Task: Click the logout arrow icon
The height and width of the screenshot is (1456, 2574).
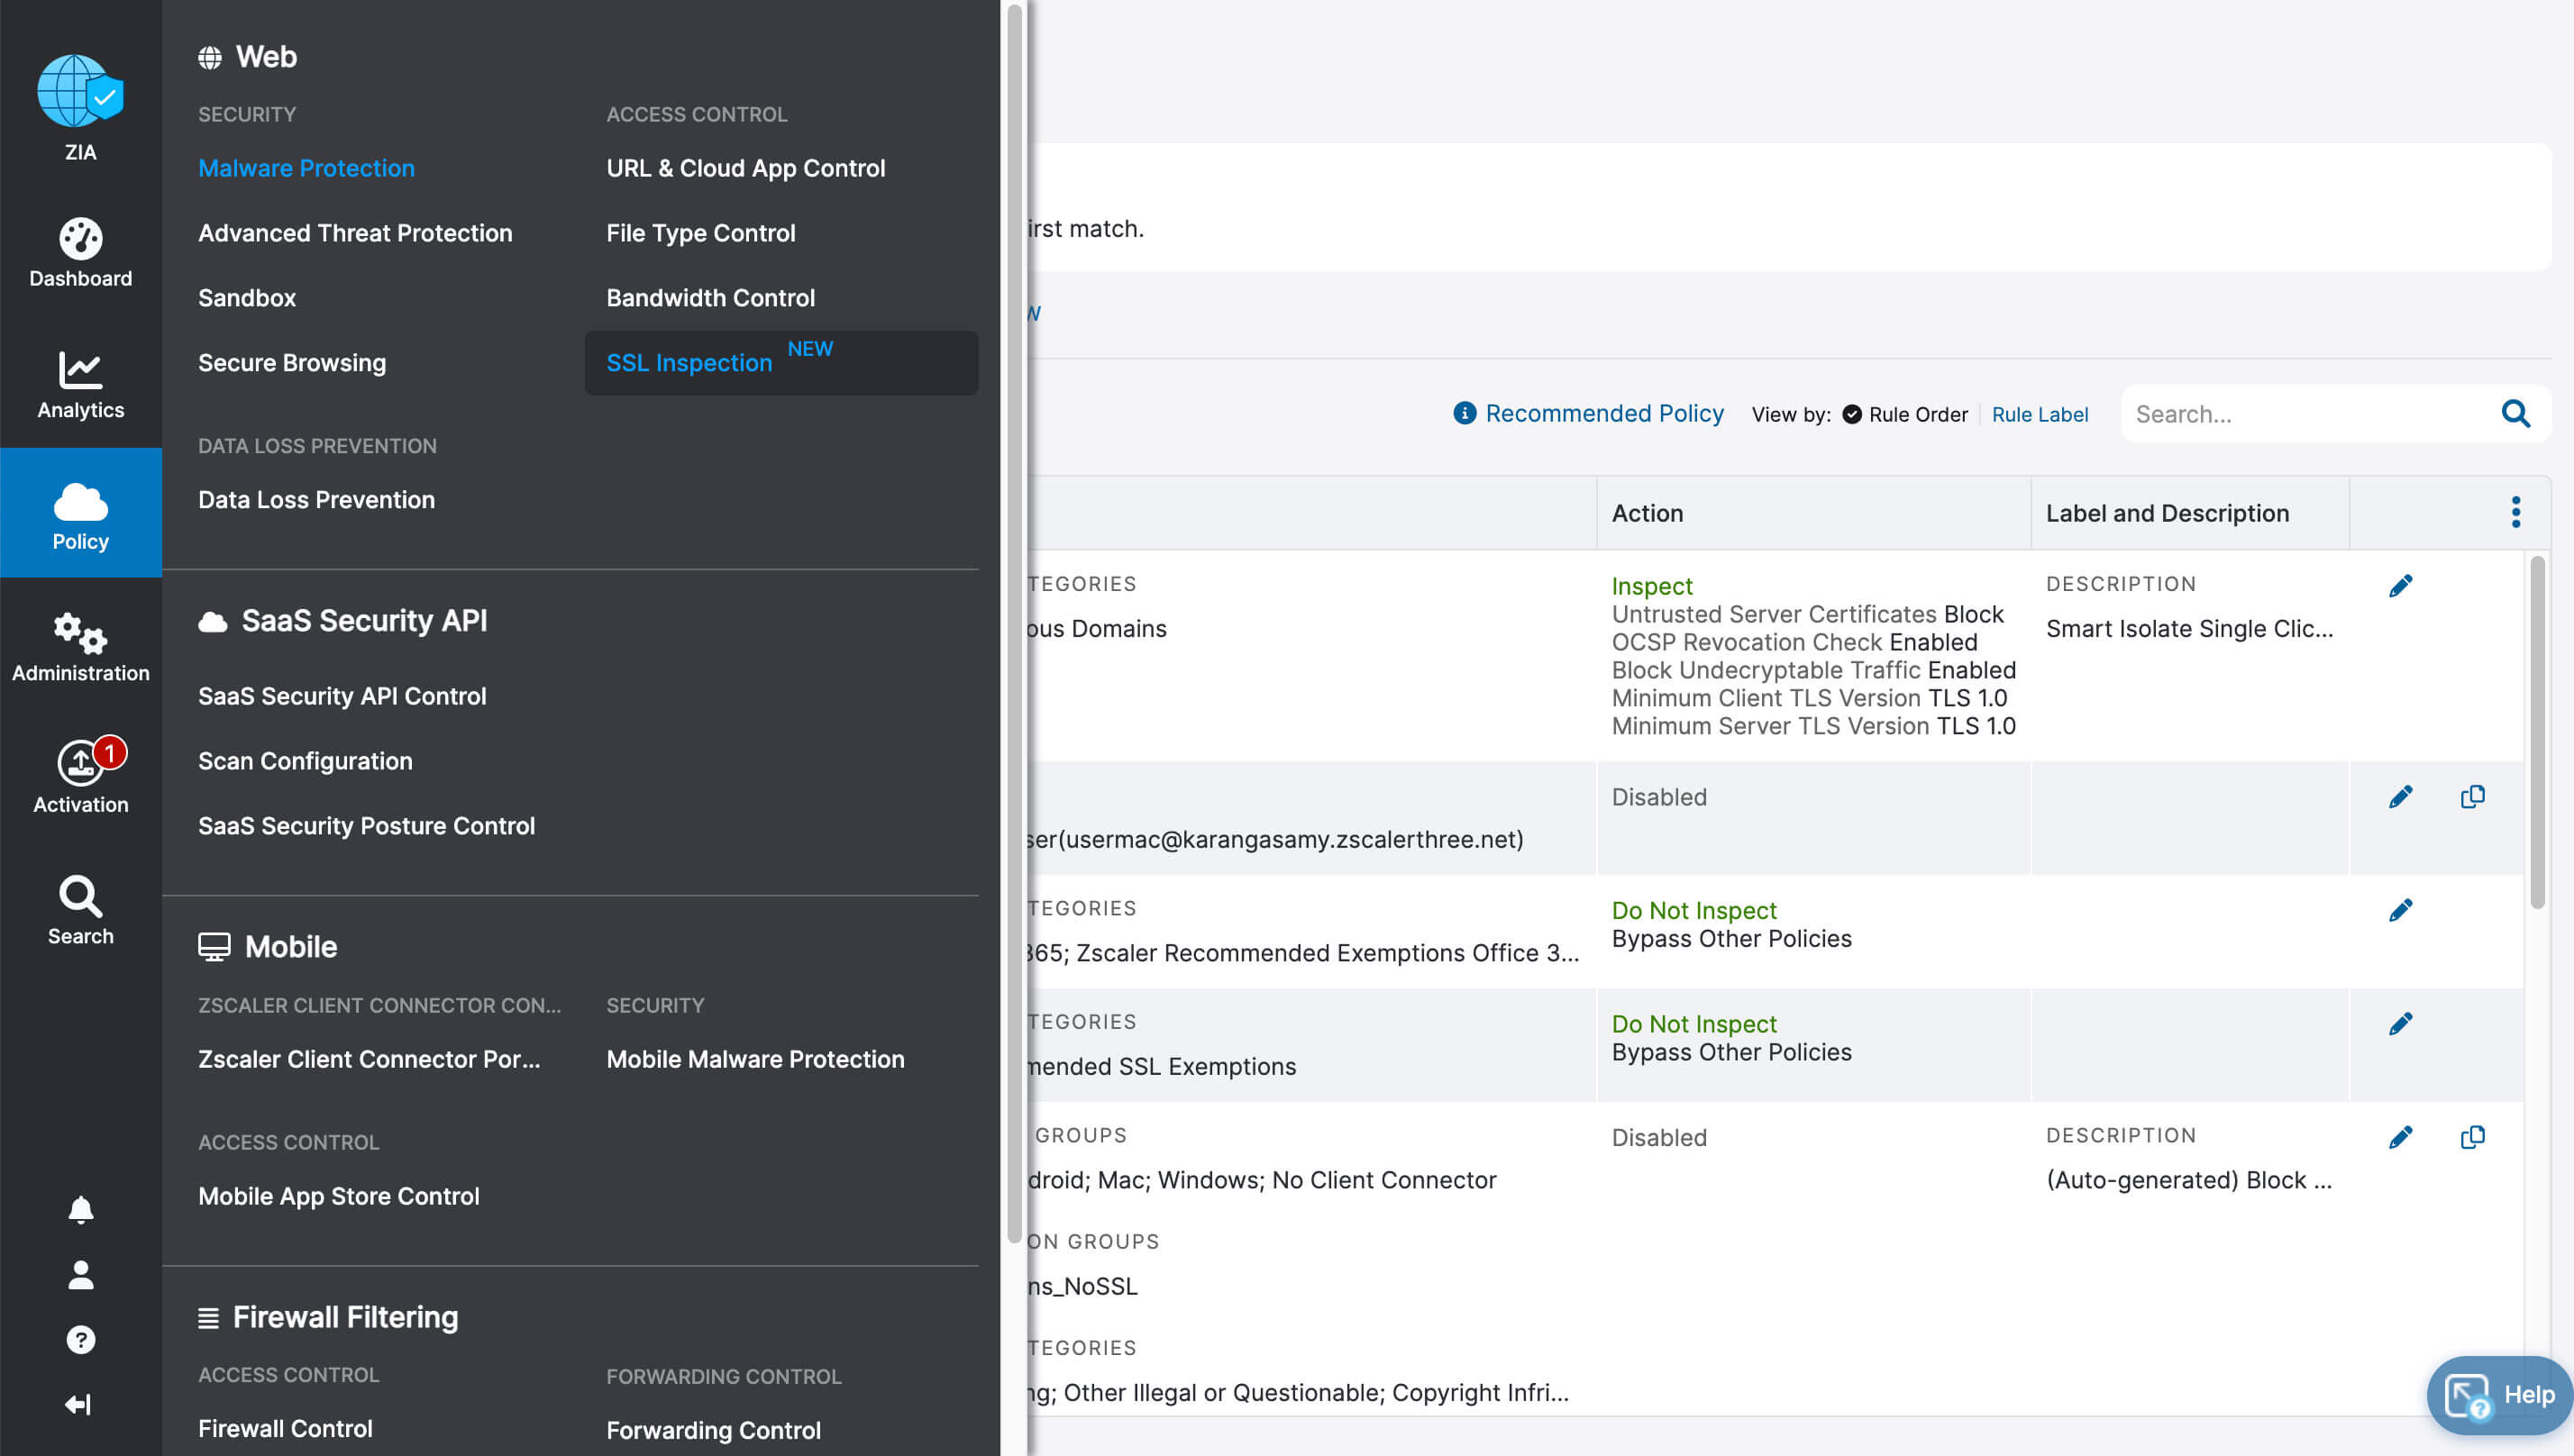Action: 78,1405
